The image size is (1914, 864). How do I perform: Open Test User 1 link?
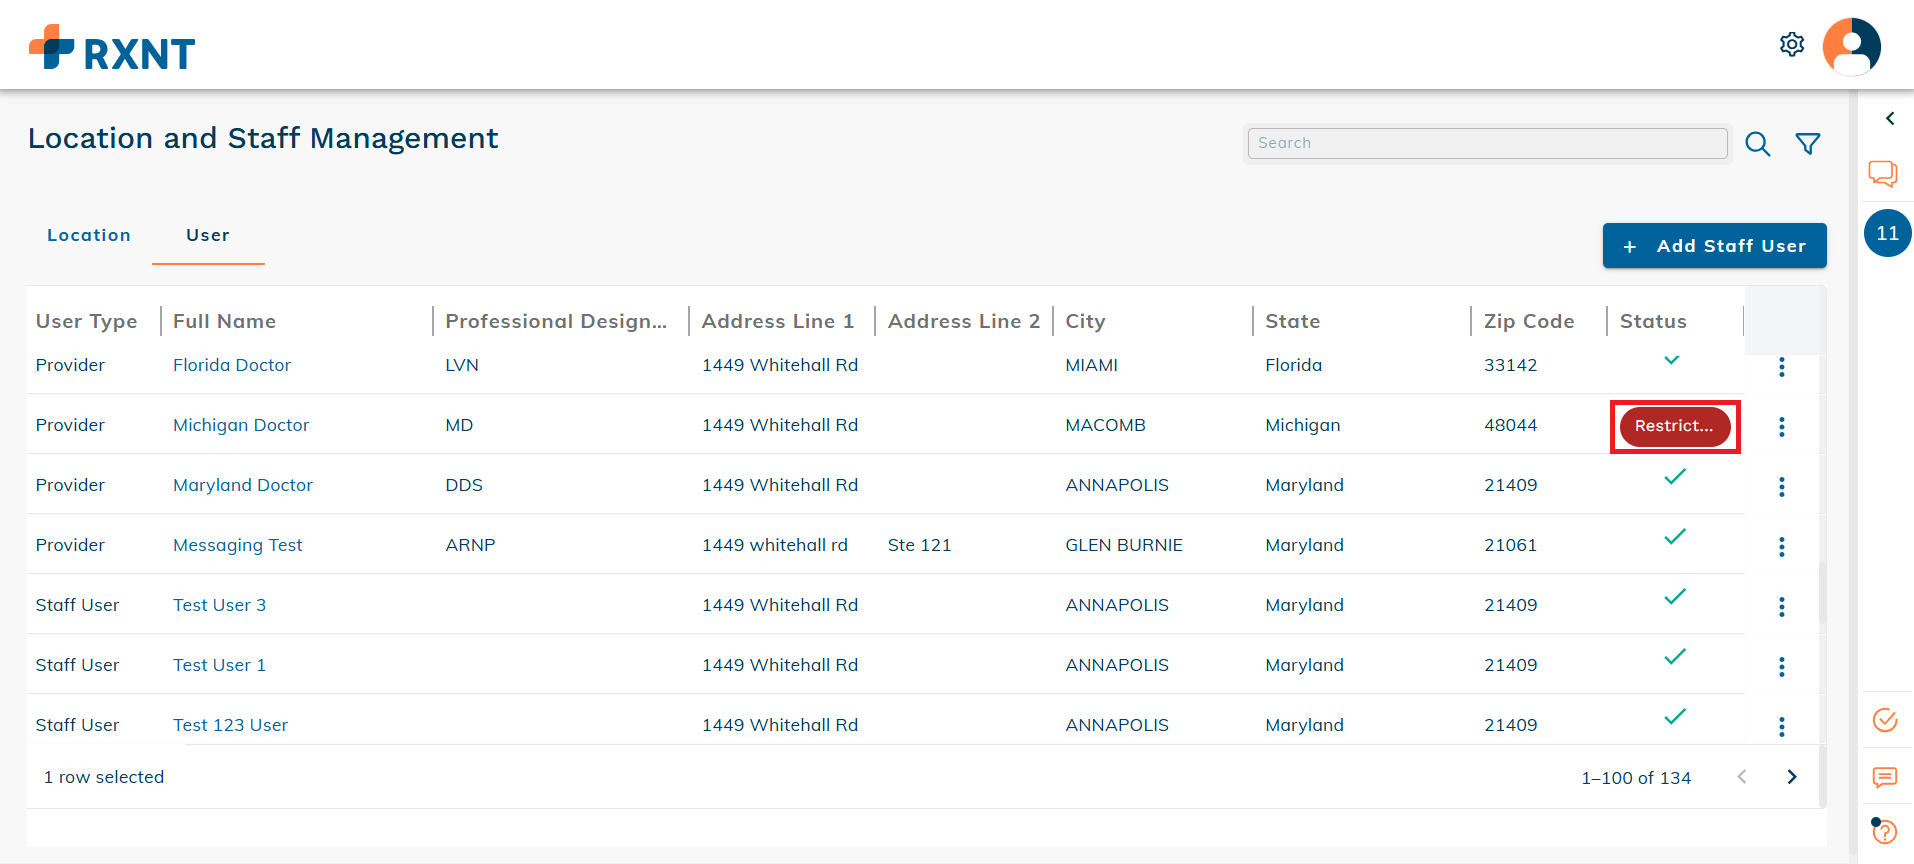point(220,665)
